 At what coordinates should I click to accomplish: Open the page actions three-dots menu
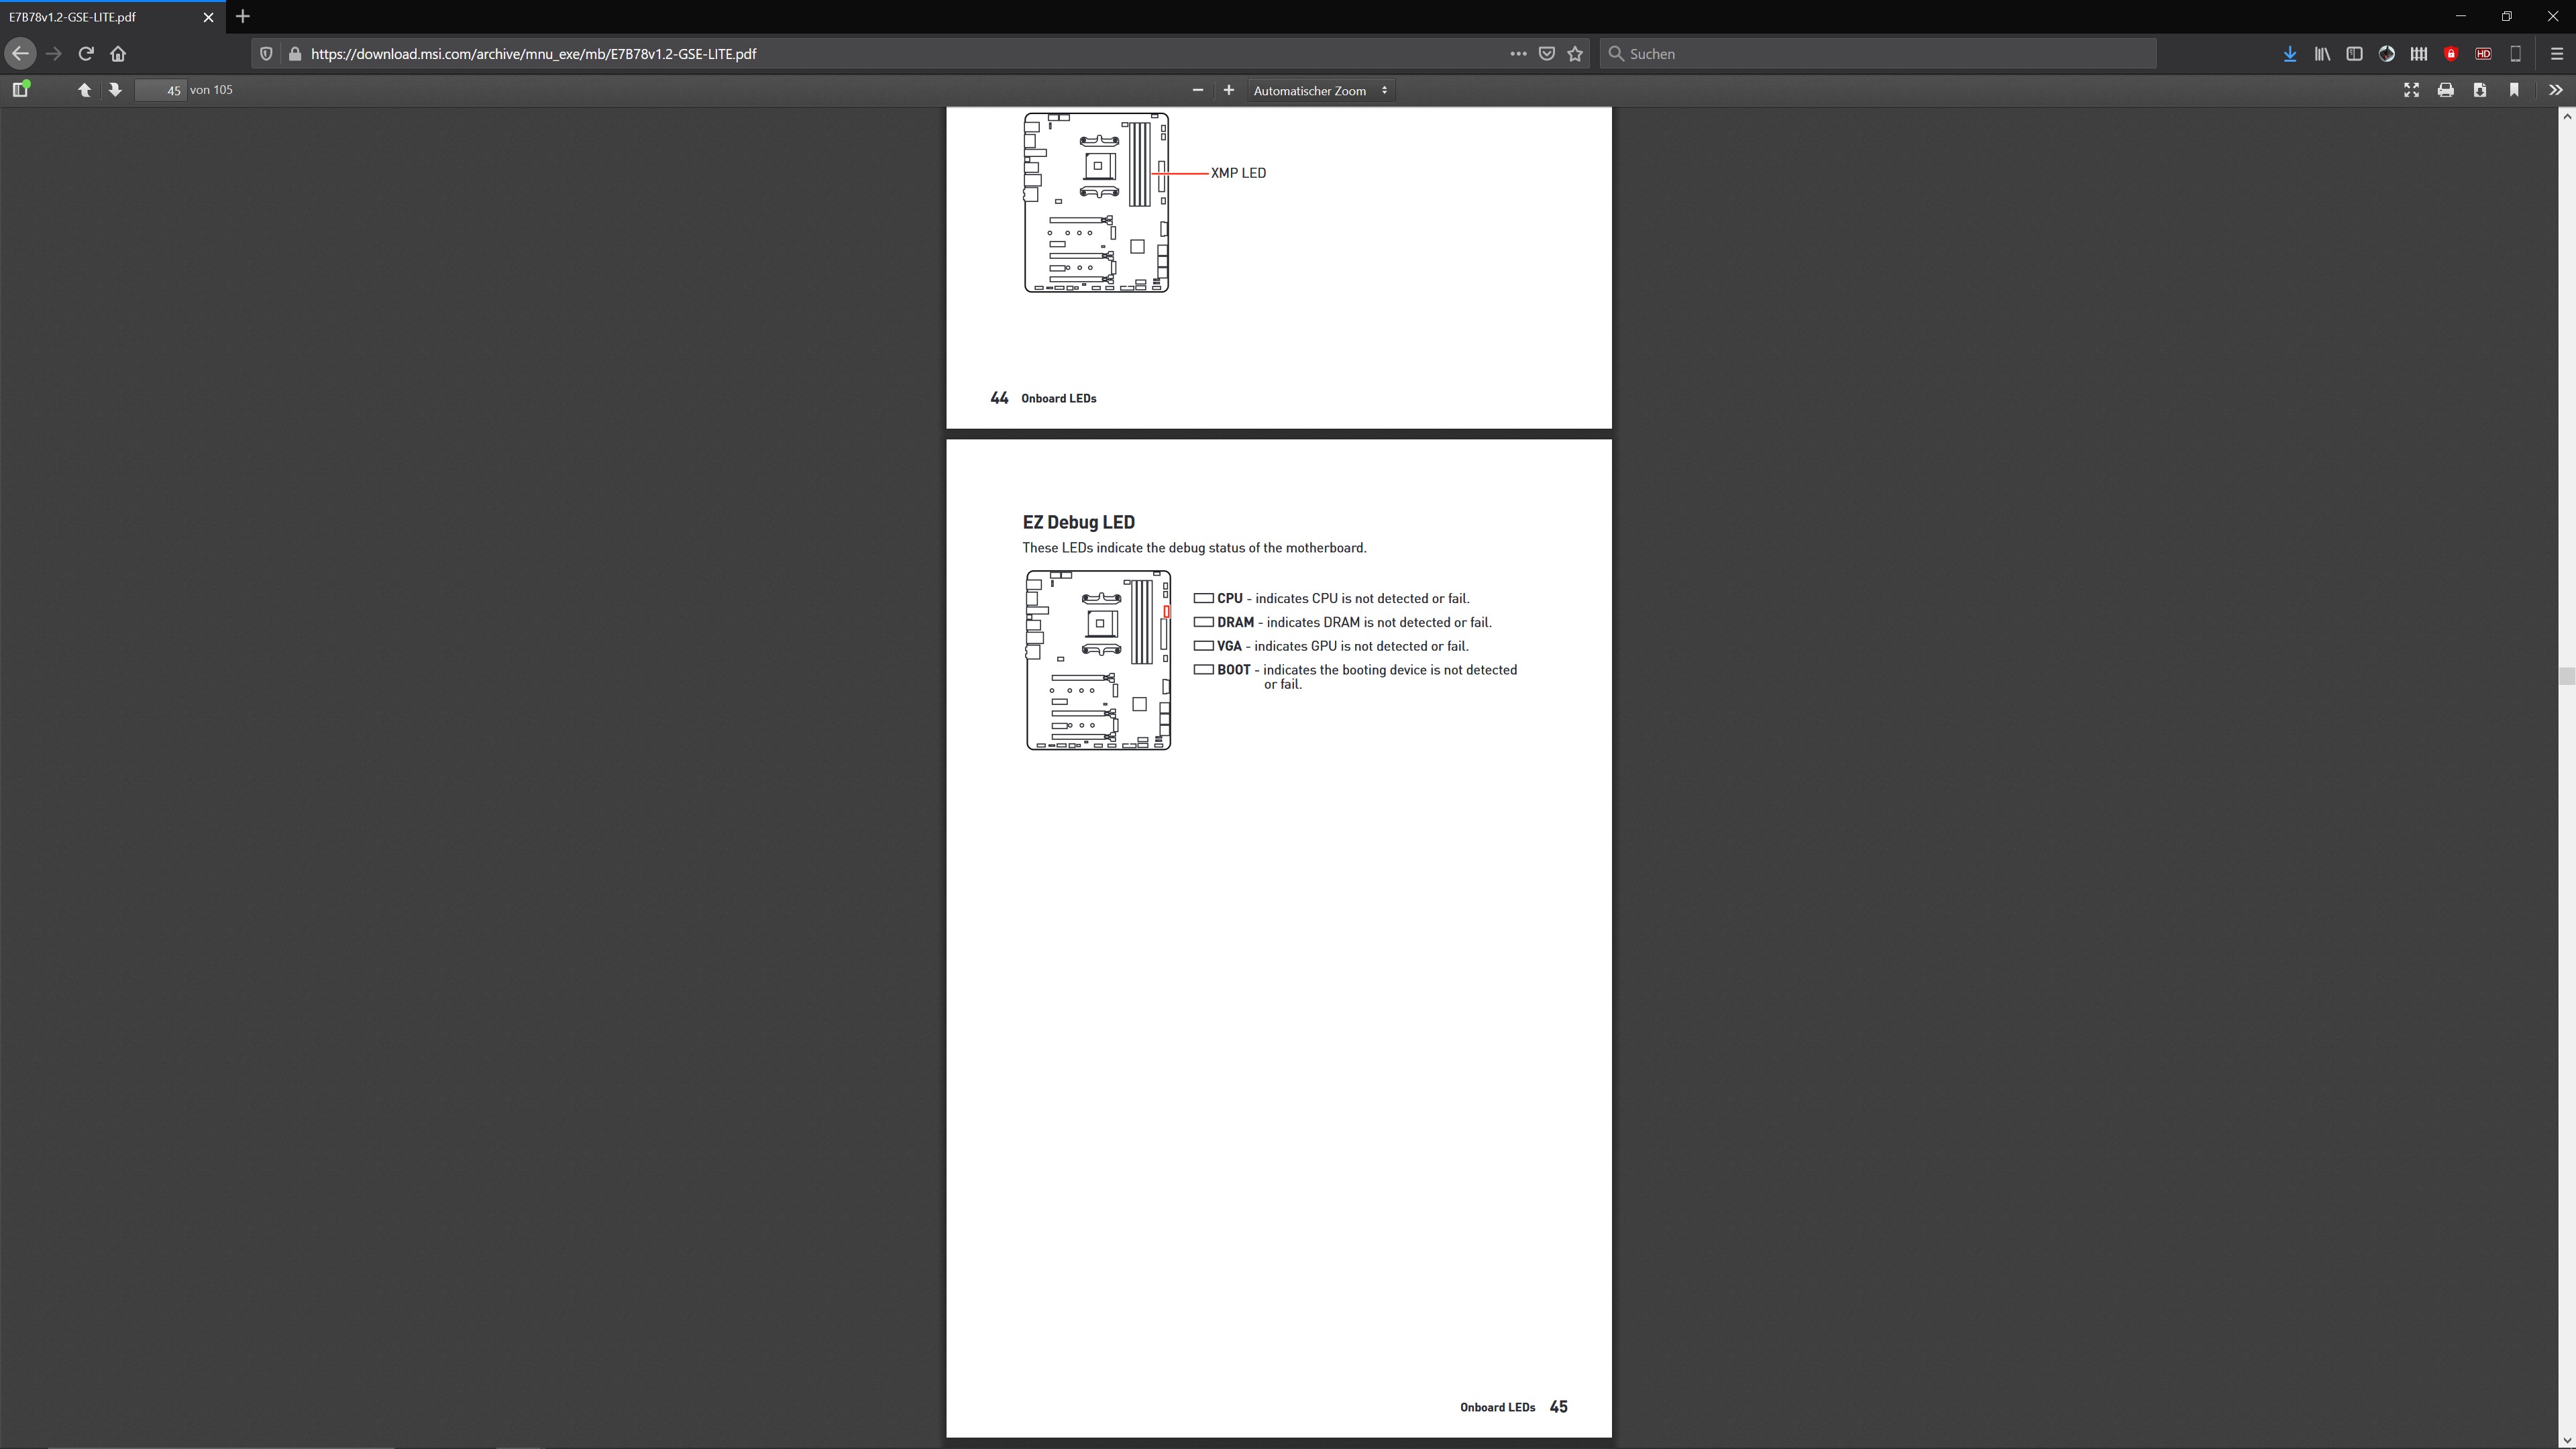[x=1518, y=54]
